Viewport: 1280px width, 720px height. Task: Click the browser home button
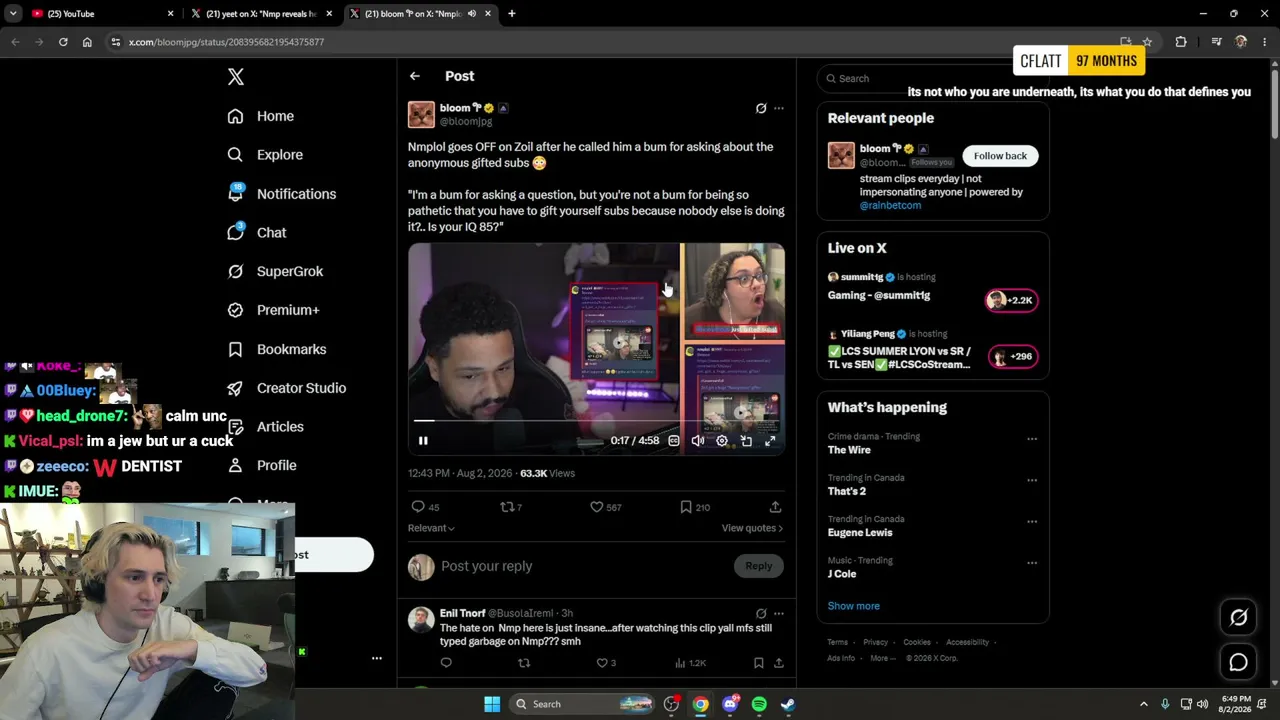87,42
